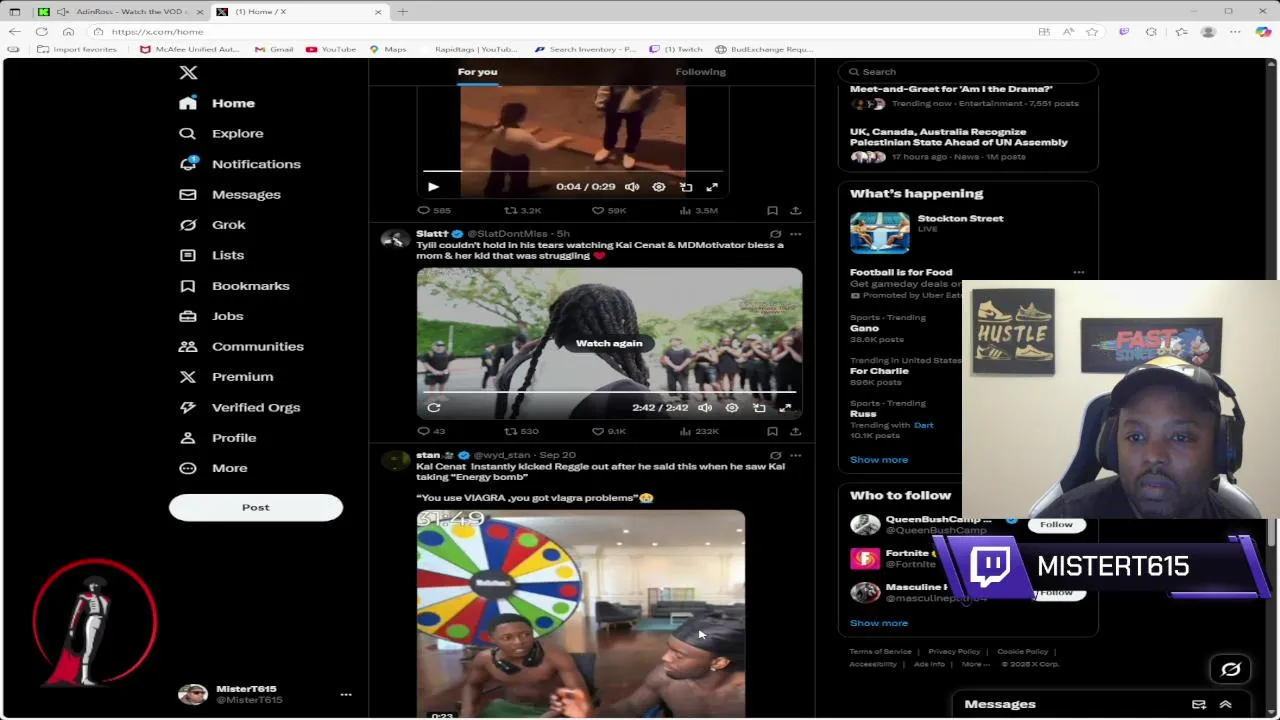Image resolution: width=1280 pixels, height=720 pixels.
Task: Open Verified Orgs page
Action: pyautogui.click(x=239, y=407)
